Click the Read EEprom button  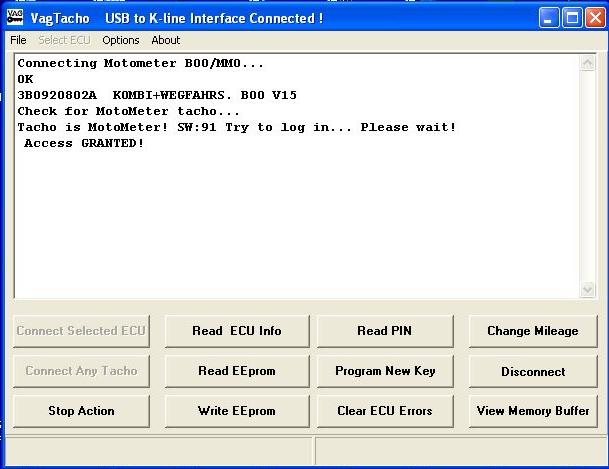pyautogui.click(x=237, y=371)
